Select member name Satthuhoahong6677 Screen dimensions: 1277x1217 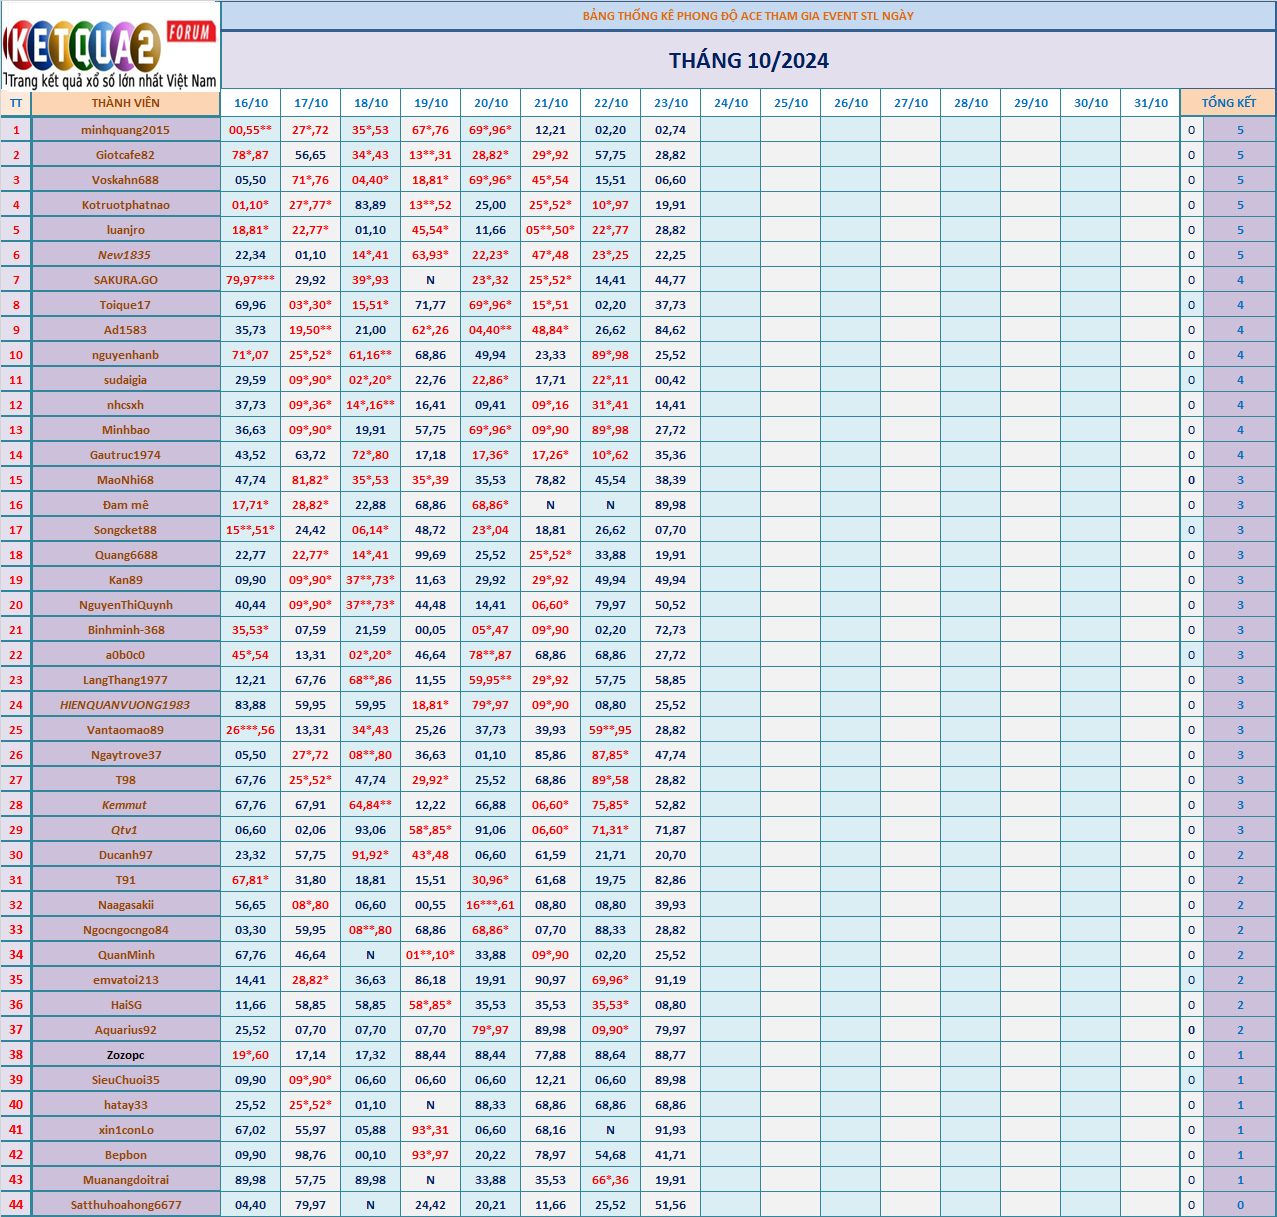pyautogui.click(x=126, y=1205)
